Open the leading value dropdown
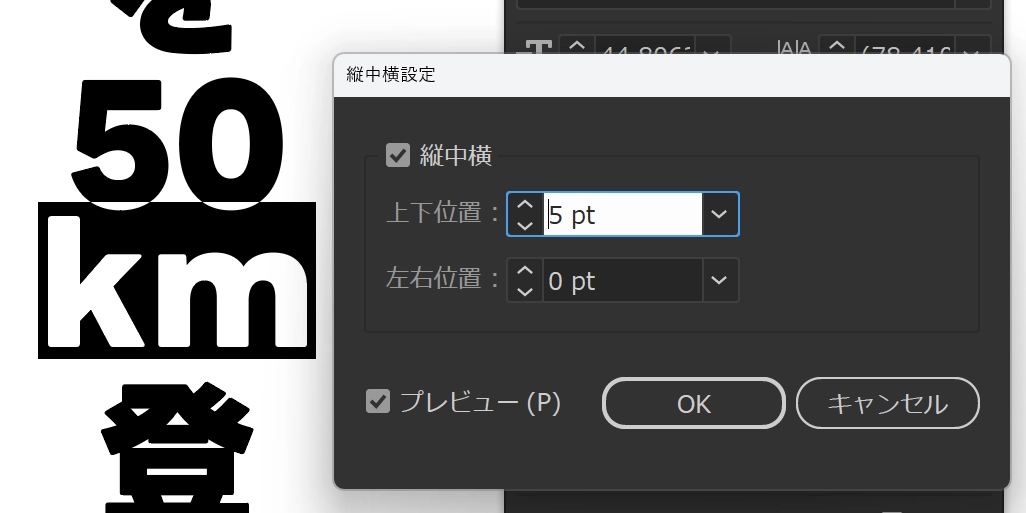 coord(970,51)
